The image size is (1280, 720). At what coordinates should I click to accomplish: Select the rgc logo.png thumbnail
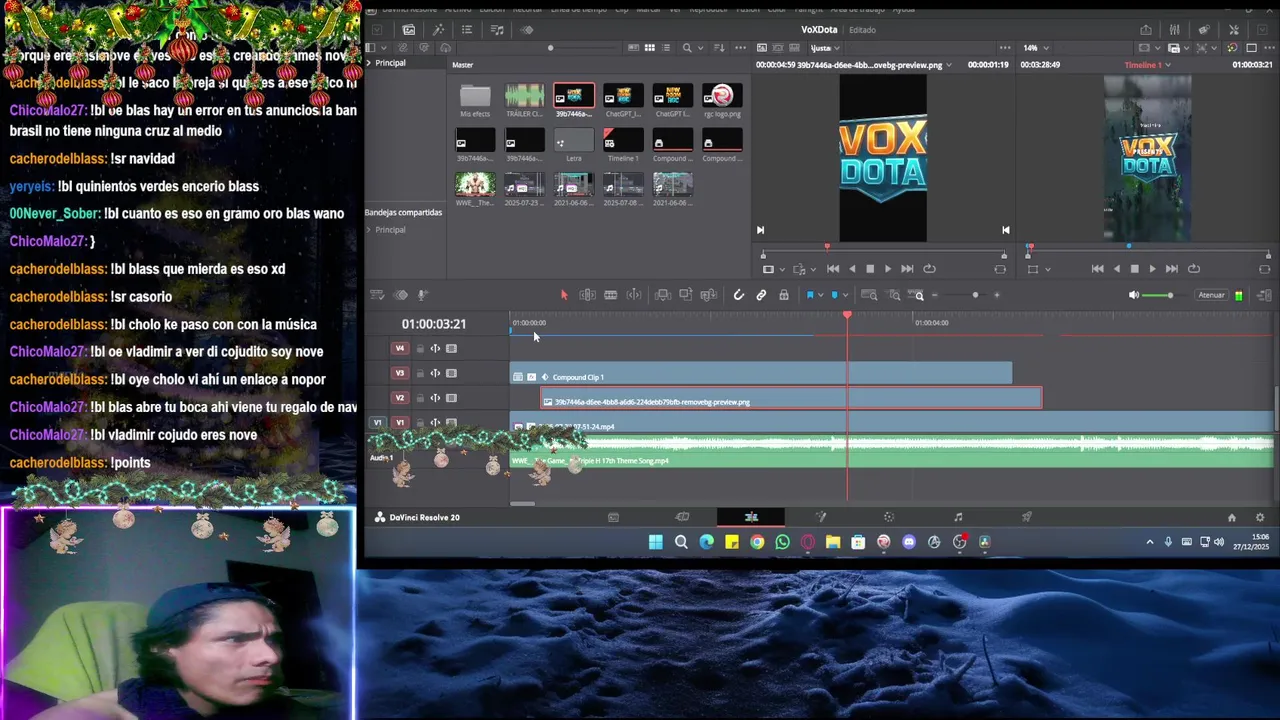point(722,96)
